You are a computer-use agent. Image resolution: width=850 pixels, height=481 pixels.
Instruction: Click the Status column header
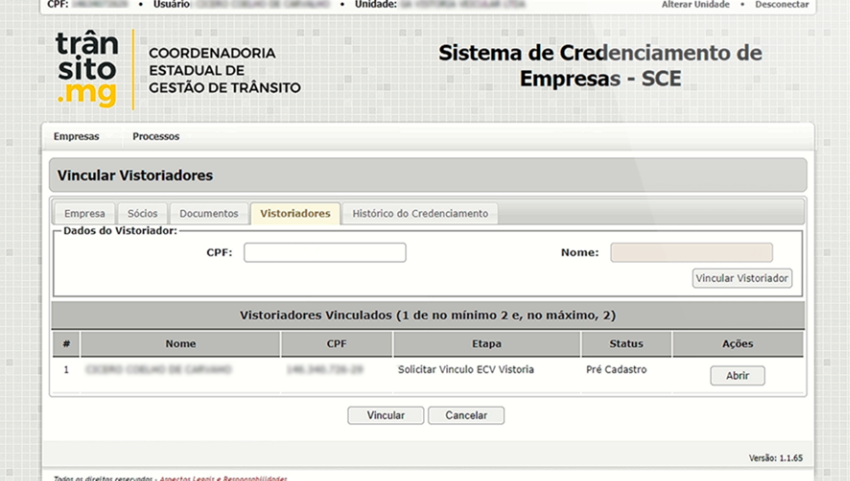[x=626, y=344]
